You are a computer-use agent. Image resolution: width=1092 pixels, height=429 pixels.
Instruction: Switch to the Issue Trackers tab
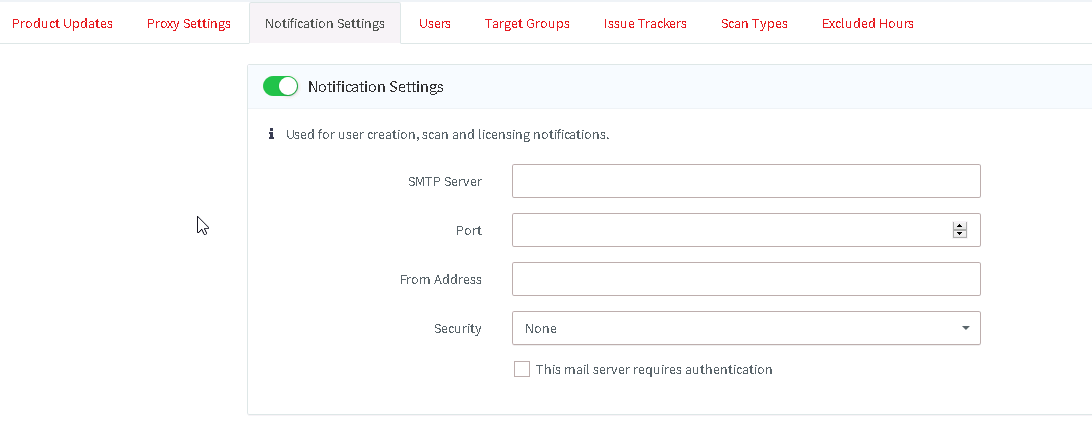[645, 23]
